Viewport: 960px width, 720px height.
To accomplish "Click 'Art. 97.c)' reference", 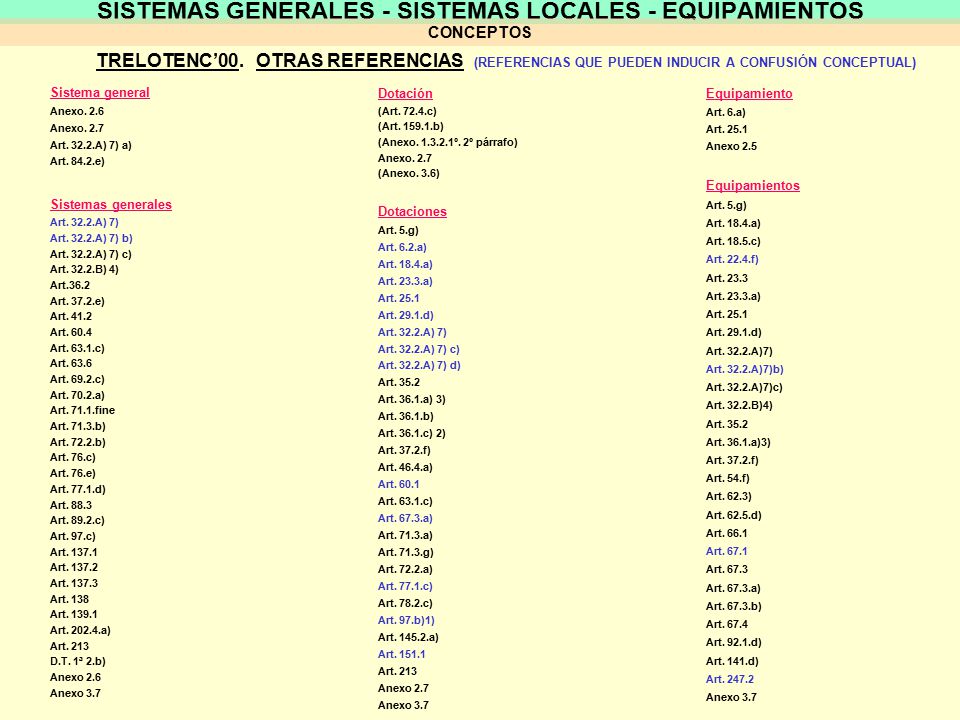I will [73, 536].
